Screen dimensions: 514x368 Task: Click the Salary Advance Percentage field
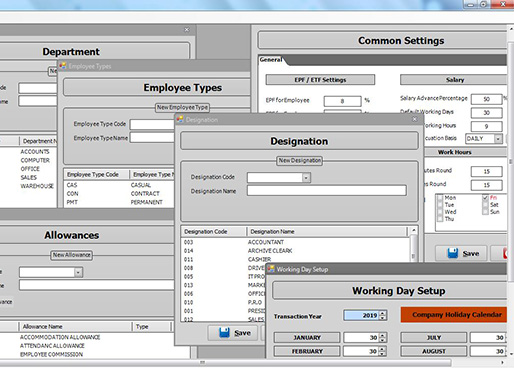(x=486, y=99)
